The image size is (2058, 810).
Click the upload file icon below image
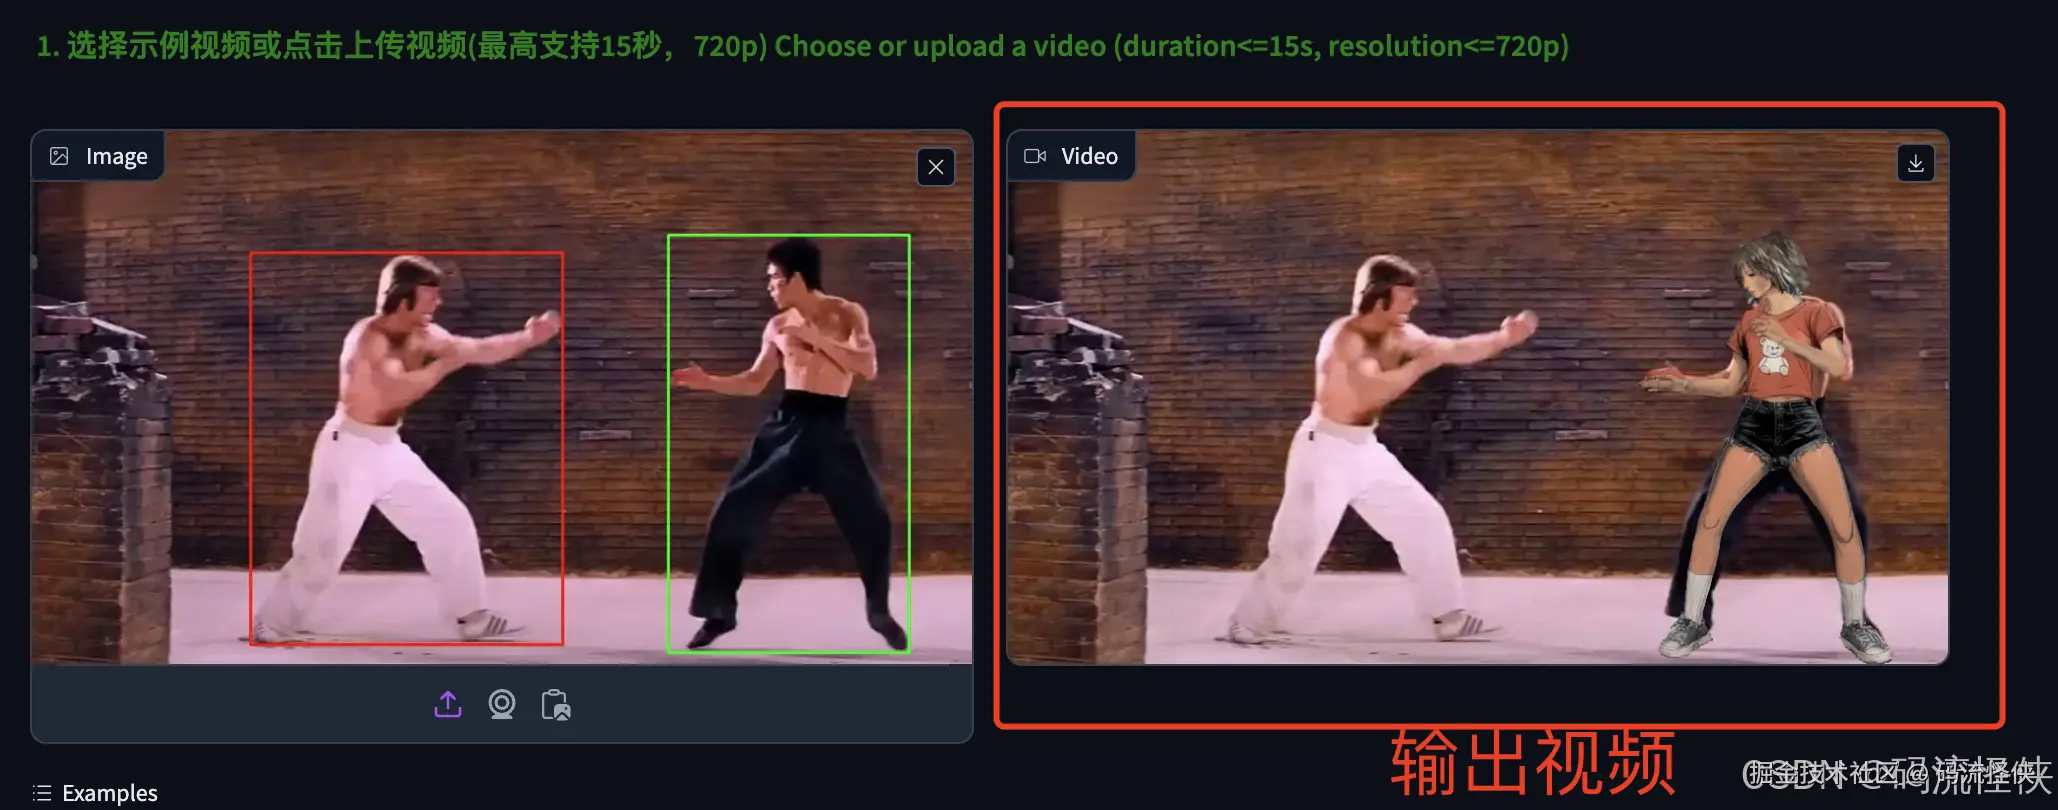[448, 705]
